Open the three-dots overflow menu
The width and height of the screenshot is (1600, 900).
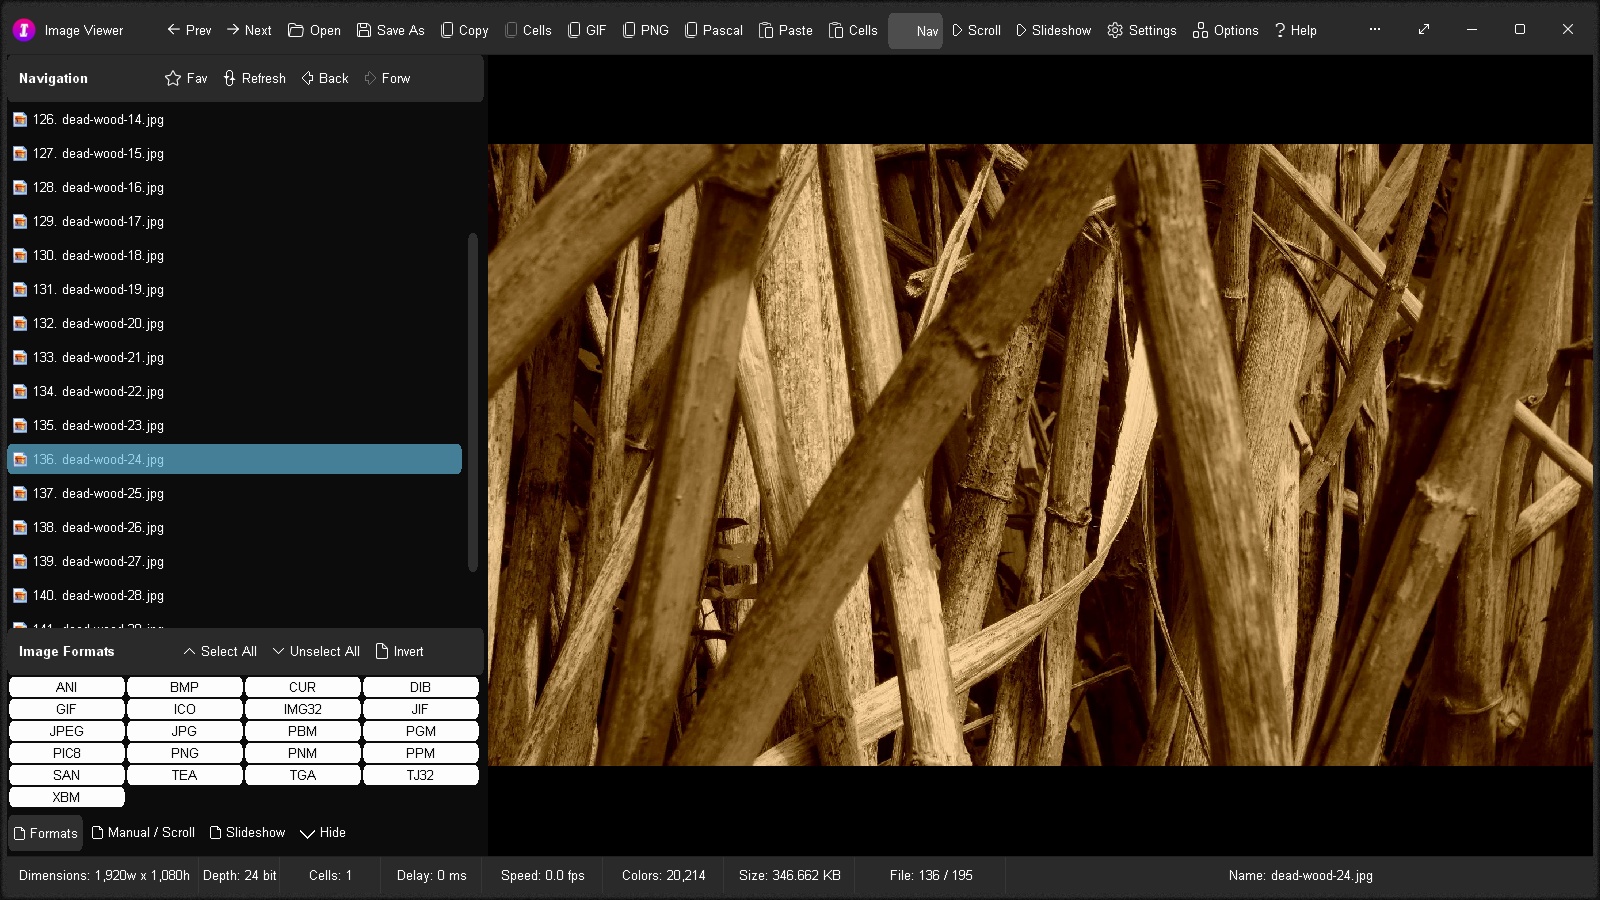tap(1375, 30)
